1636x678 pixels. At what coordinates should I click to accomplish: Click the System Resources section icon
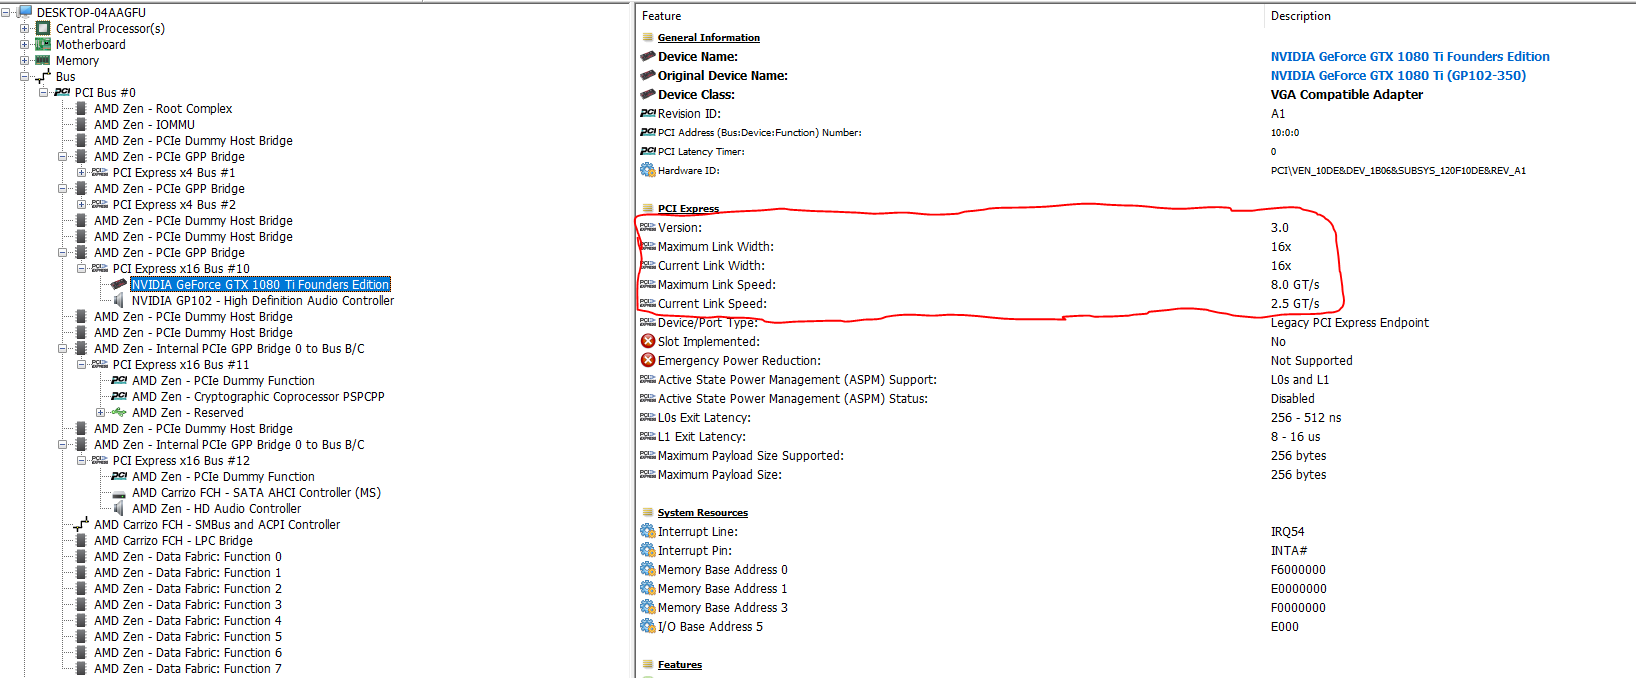point(648,512)
